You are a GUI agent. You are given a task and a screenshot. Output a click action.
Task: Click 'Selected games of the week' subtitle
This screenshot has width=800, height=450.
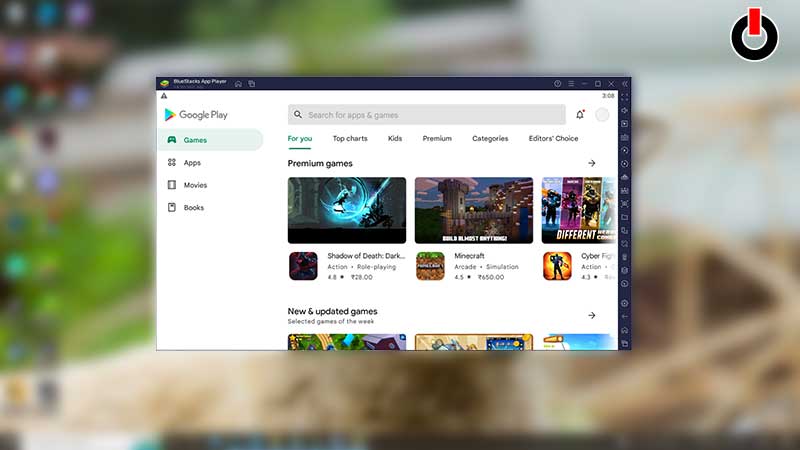331,321
